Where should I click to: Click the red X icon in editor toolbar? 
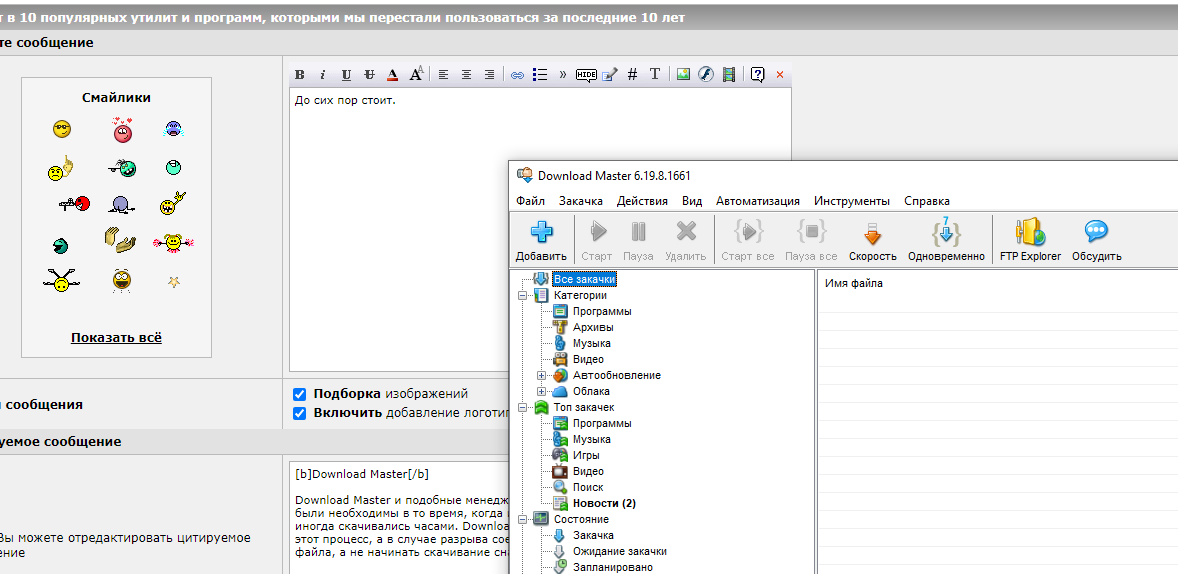(x=780, y=75)
